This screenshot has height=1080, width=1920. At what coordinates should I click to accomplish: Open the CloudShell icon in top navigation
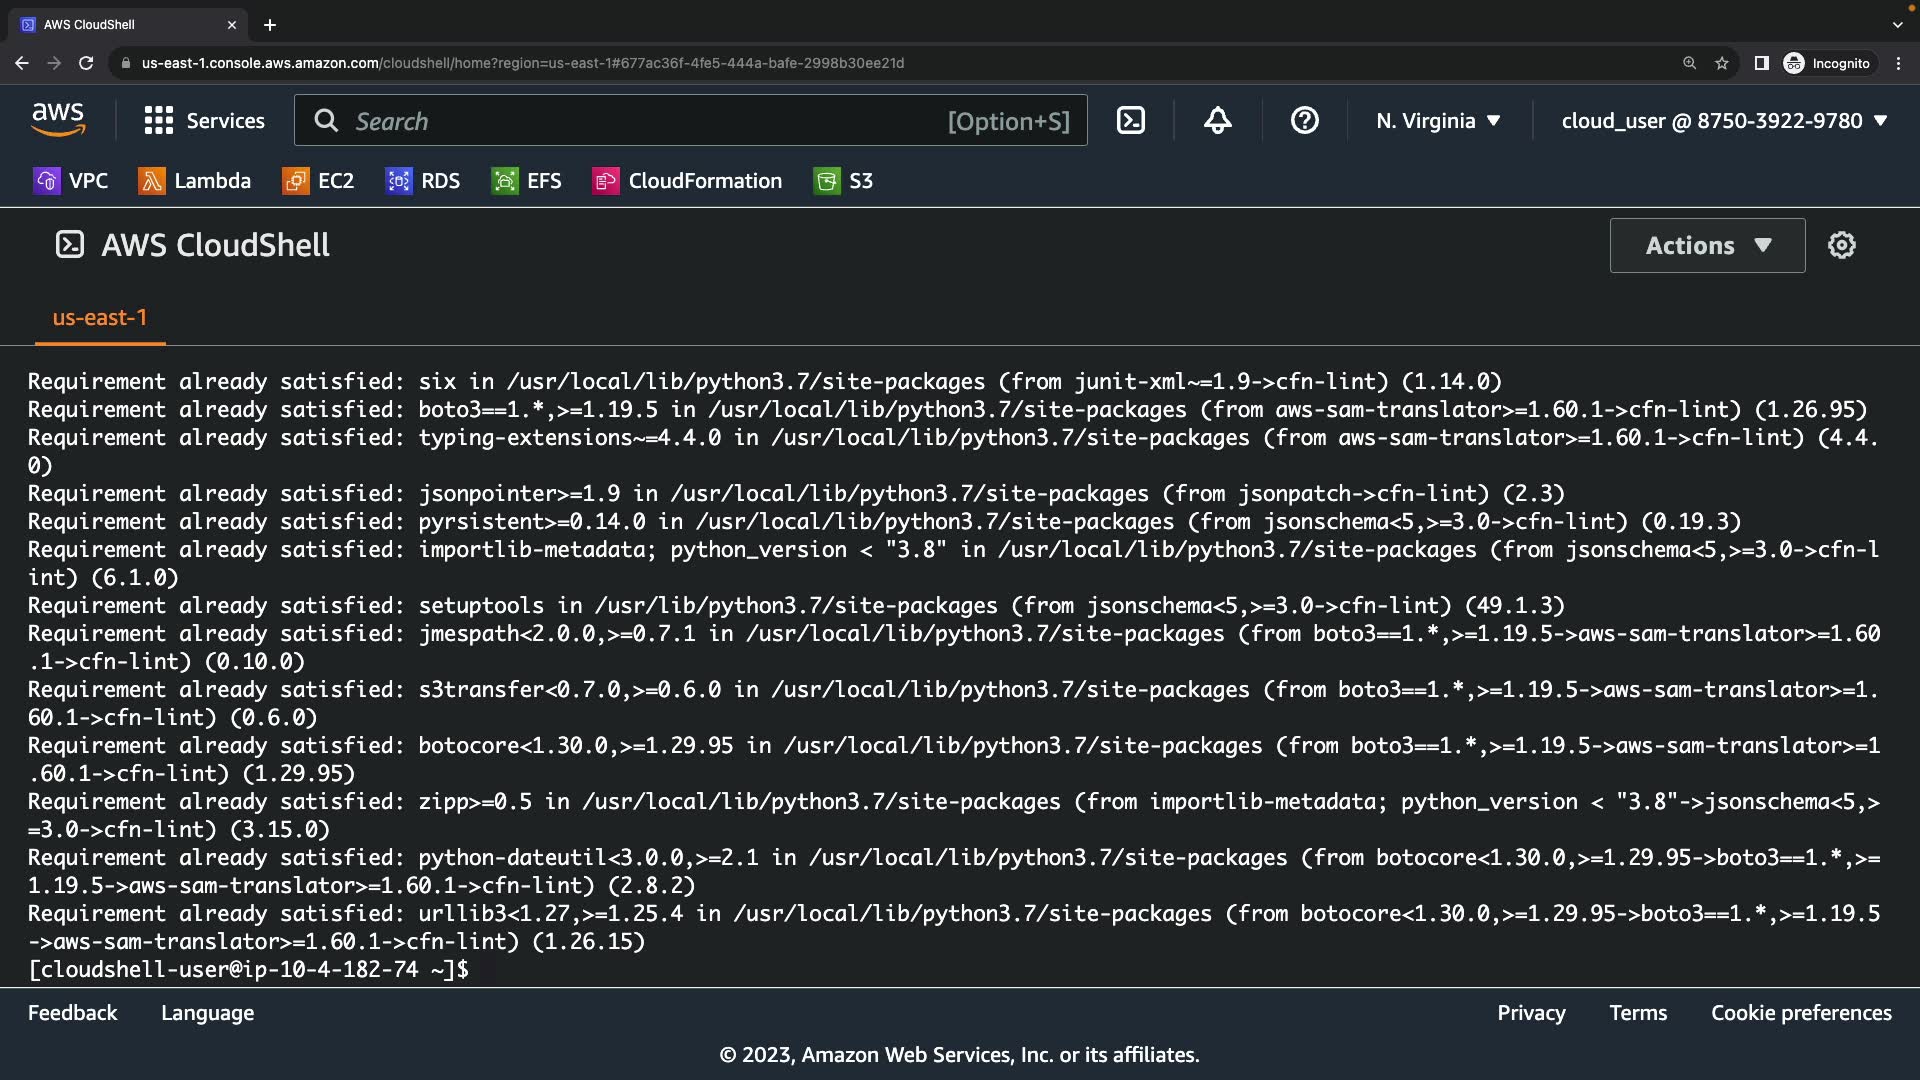(1130, 121)
